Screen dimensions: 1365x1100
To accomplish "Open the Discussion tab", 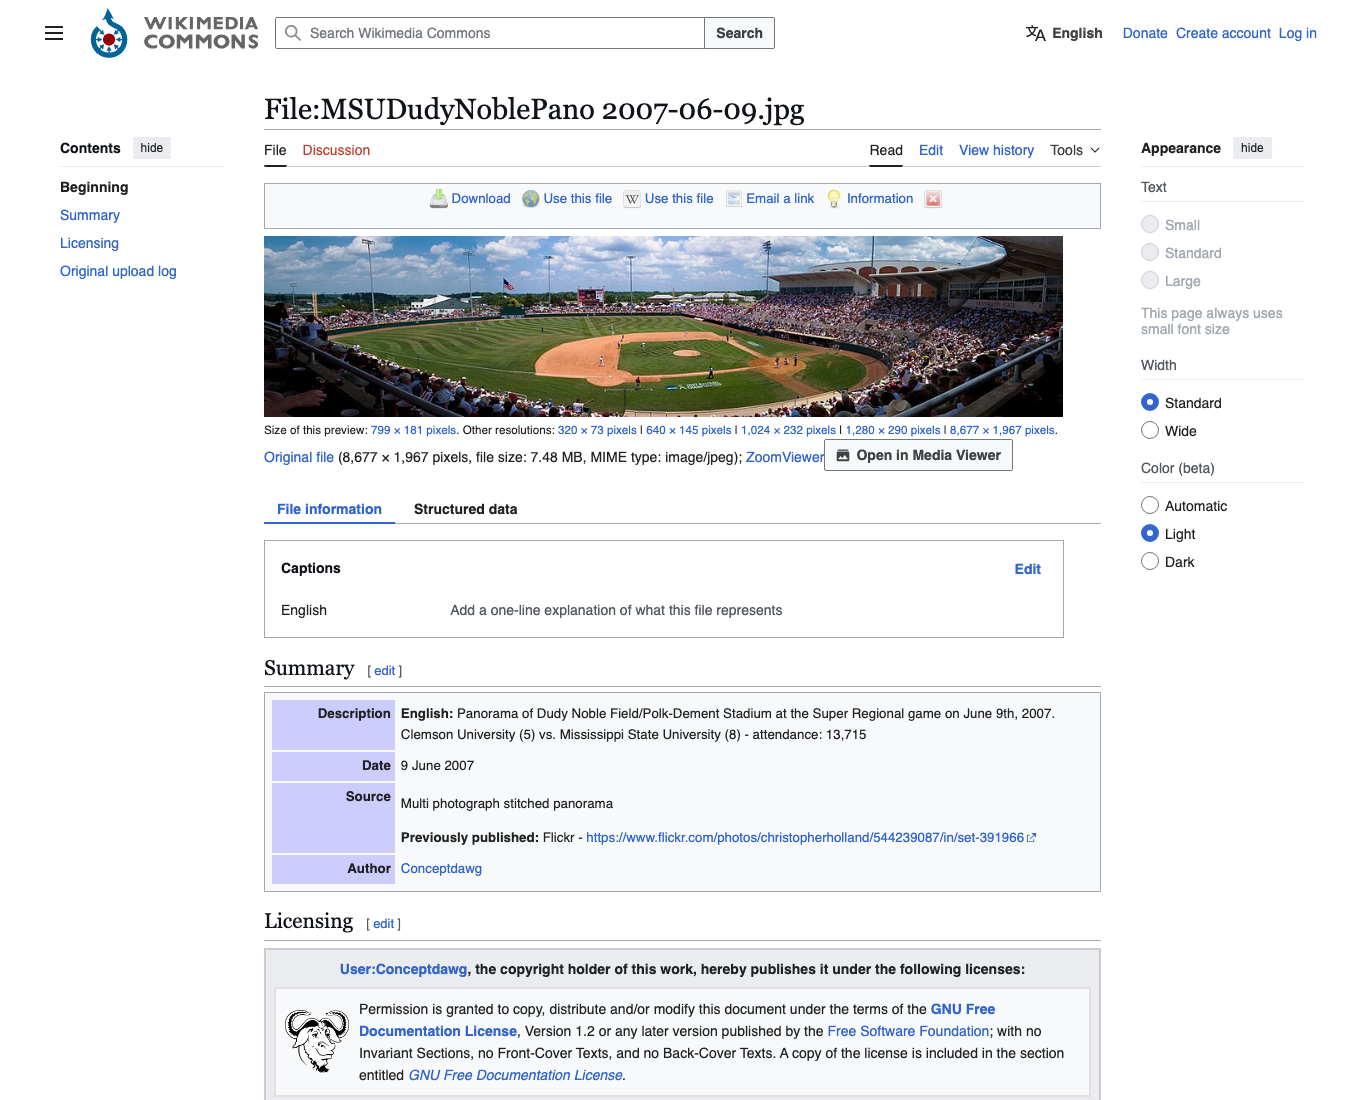I will 336,150.
